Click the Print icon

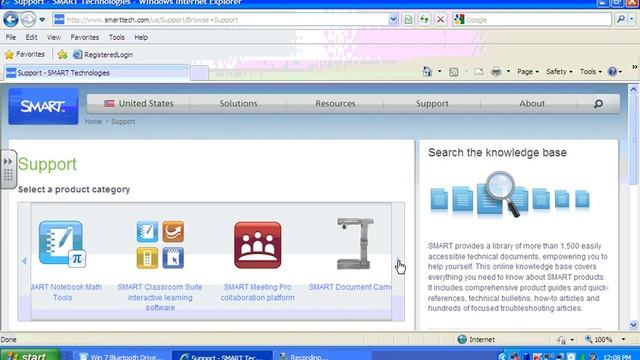tap(496, 72)
